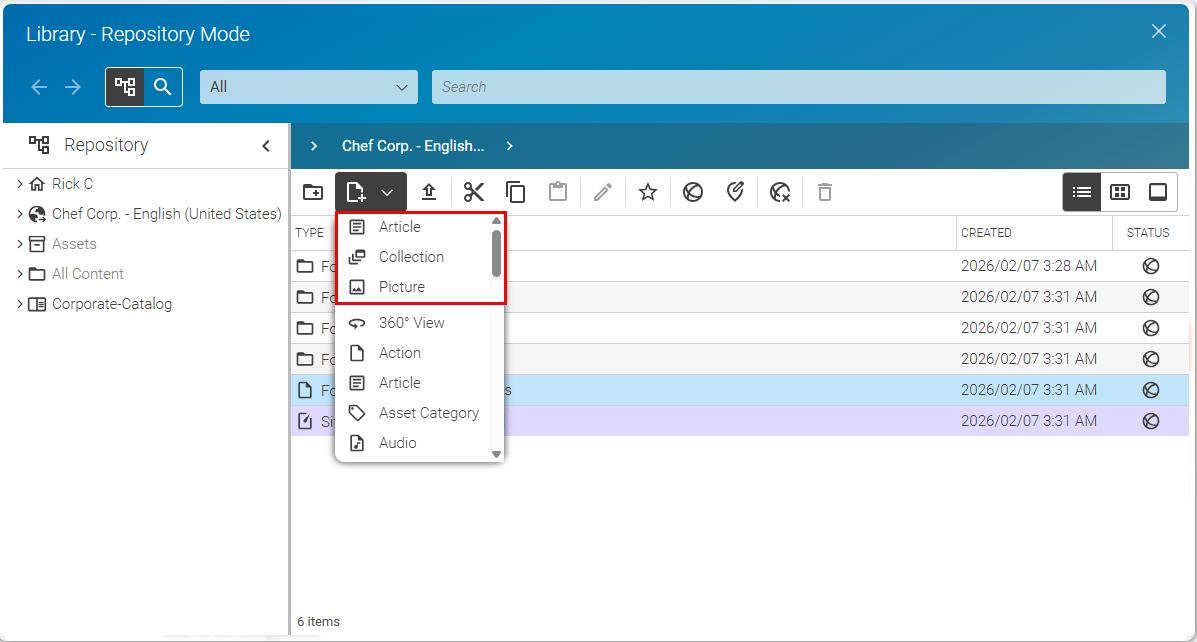Open the Chef Corp. English breadcrumb
The height and width of the screenshot is (642, 1197).
[x=412, y=145]
